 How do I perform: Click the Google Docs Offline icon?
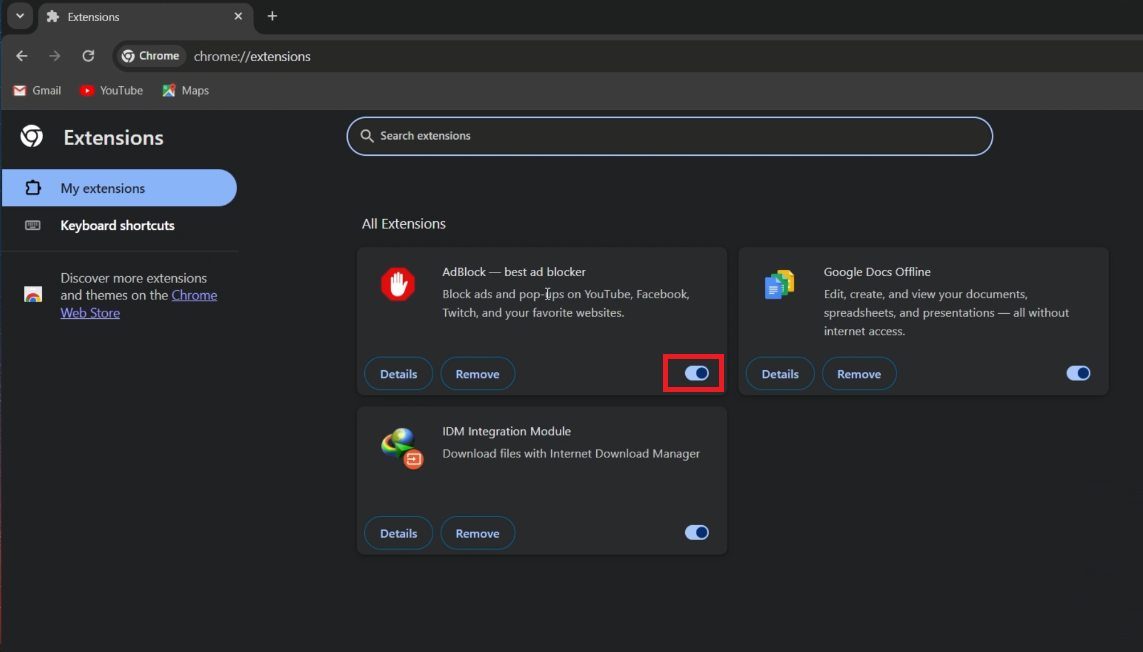(x=779, y=284)
